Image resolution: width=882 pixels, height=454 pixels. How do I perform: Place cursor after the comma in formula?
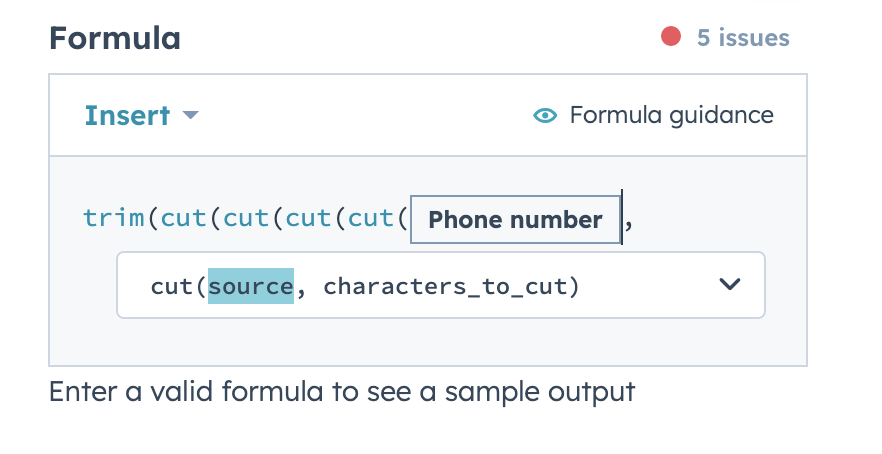coord(635,220)
